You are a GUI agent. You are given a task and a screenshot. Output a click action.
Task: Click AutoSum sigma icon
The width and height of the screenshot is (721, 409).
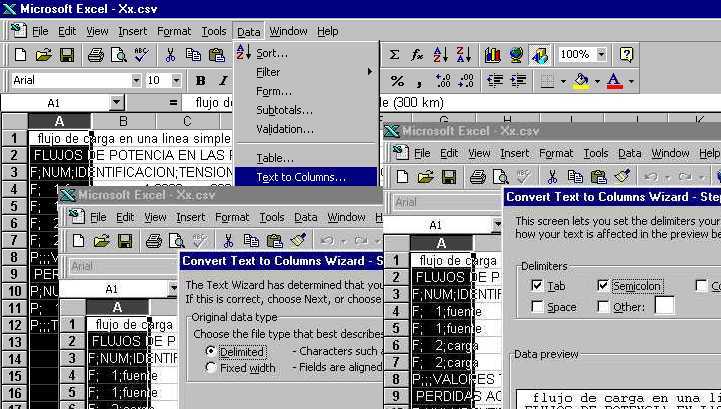coord(394,55)
